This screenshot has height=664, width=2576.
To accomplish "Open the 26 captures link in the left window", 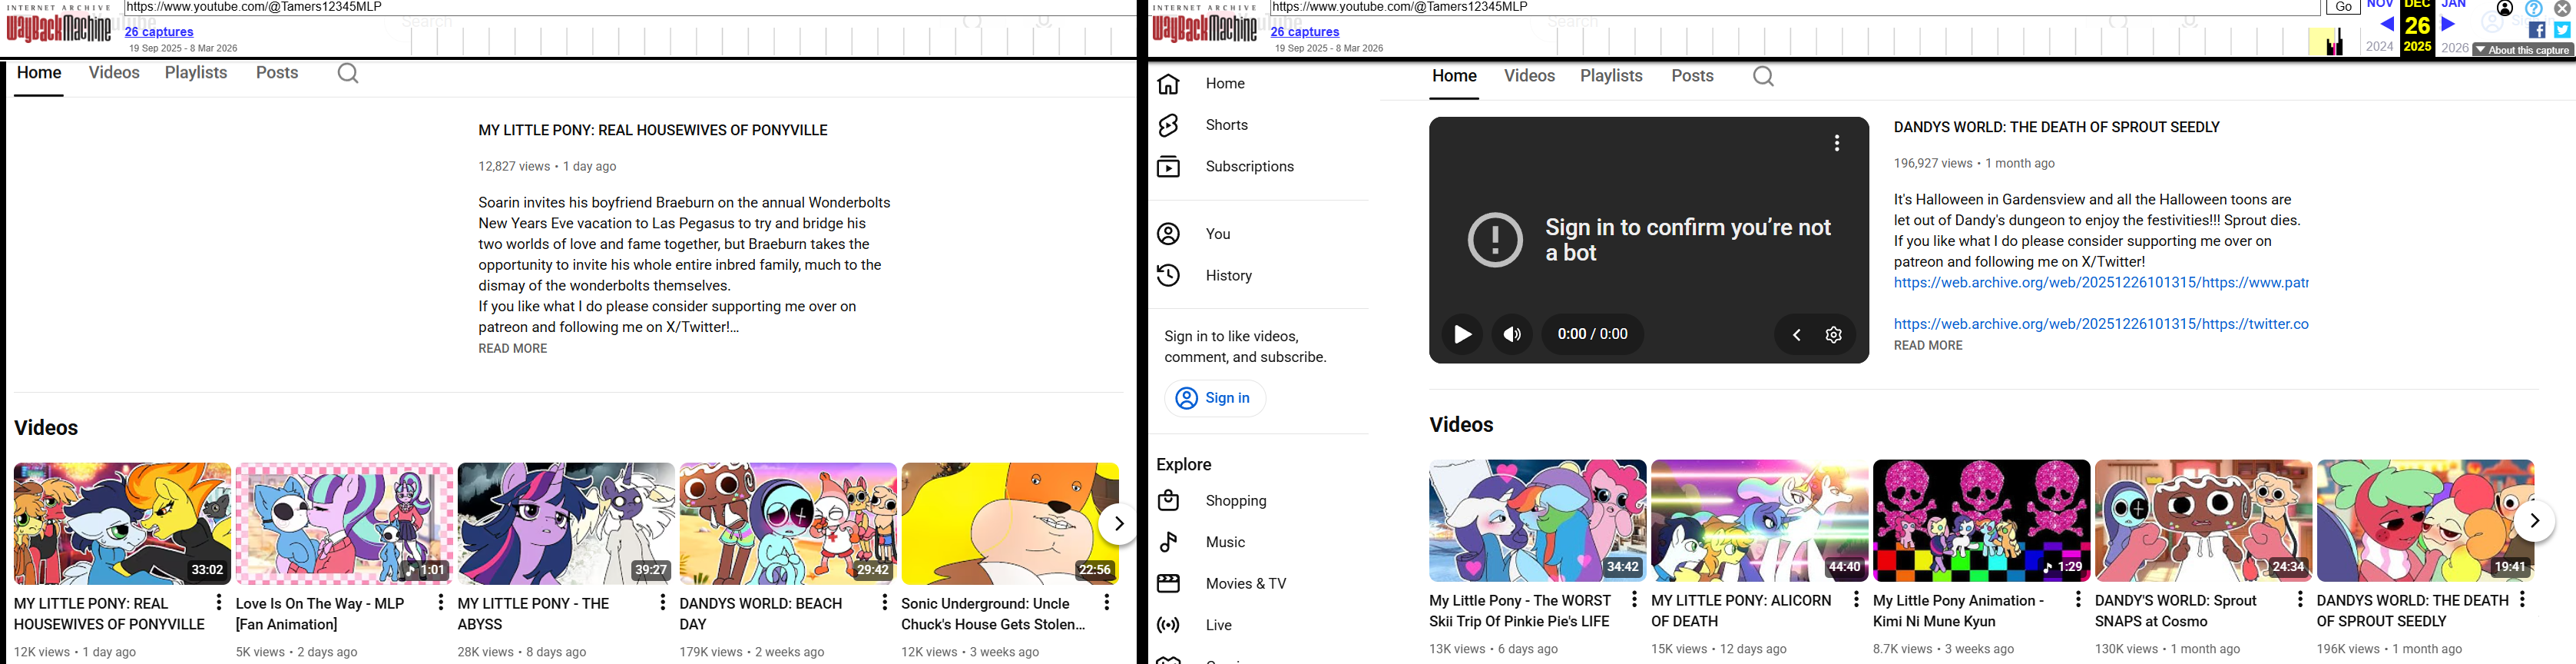I will coord(159,32).
